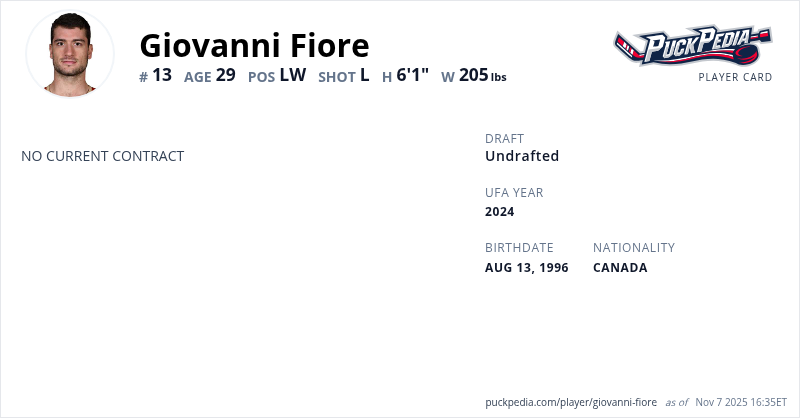This screenshot has width=800, height=418.
Task: Click the CANADA nationality value
Action: [620, 267]
